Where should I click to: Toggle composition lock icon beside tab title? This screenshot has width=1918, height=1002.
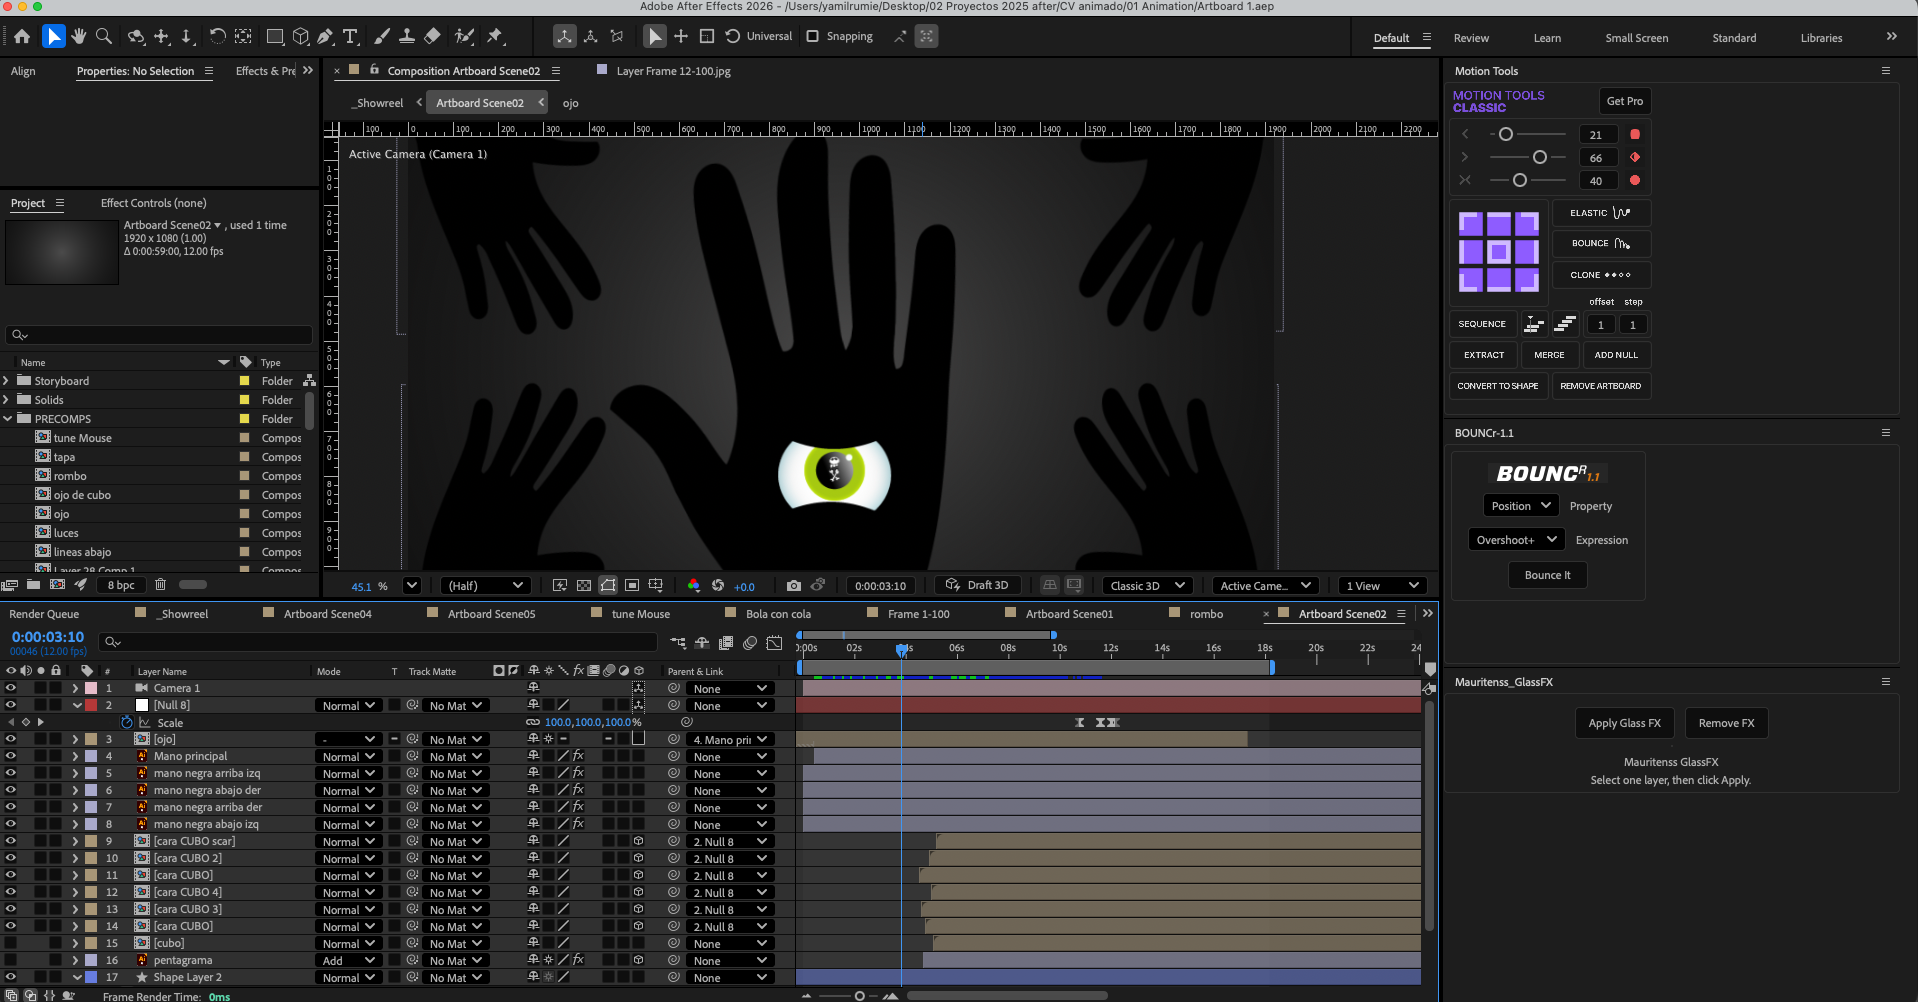(374, 70)
